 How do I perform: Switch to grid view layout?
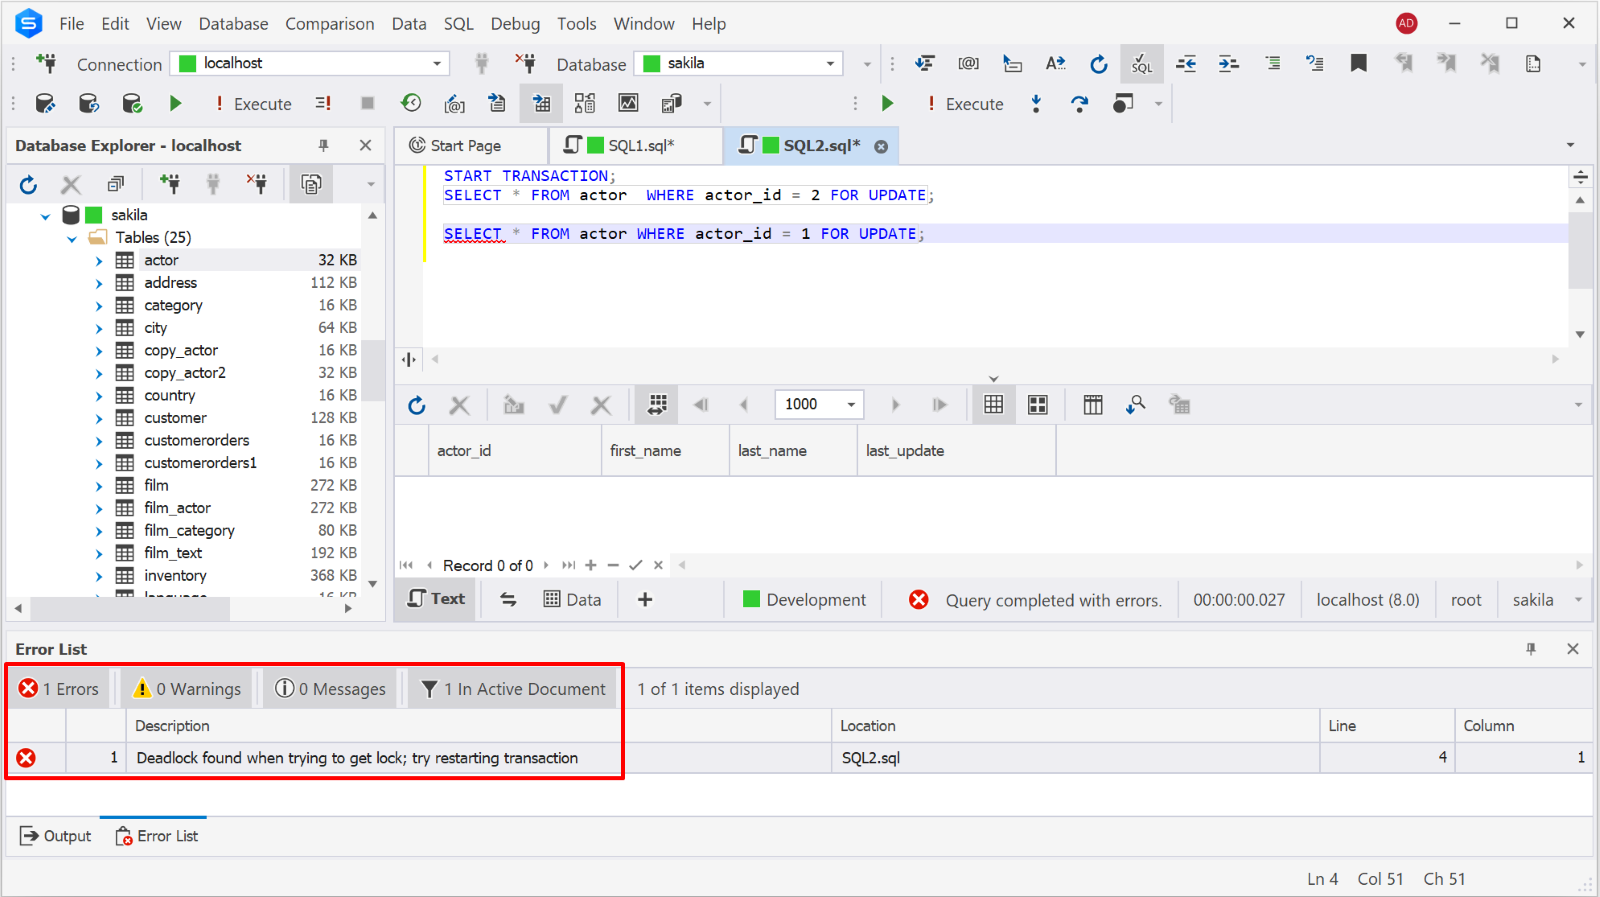click(993, 405)
